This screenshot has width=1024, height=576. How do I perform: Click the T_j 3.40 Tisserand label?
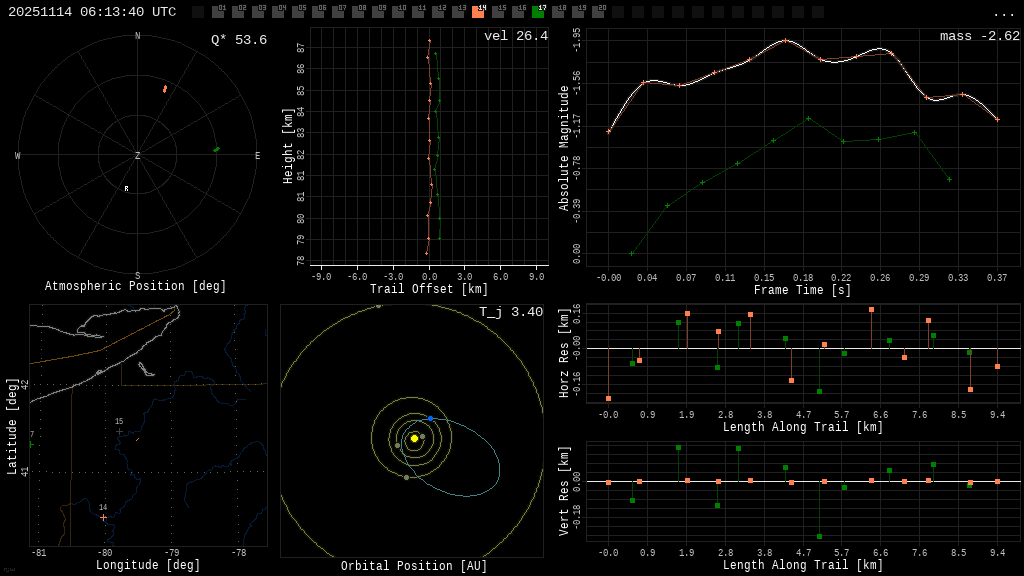[x=510, y=312]
